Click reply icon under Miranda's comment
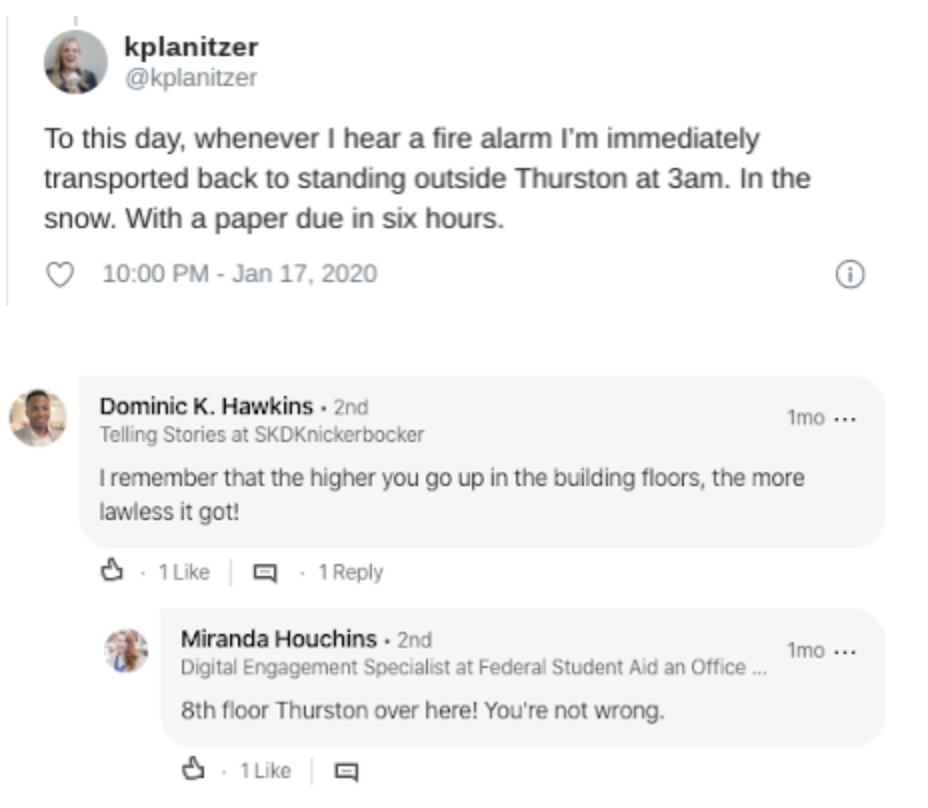The width and height of the screenshot is (928, 808). click(346, 770)
